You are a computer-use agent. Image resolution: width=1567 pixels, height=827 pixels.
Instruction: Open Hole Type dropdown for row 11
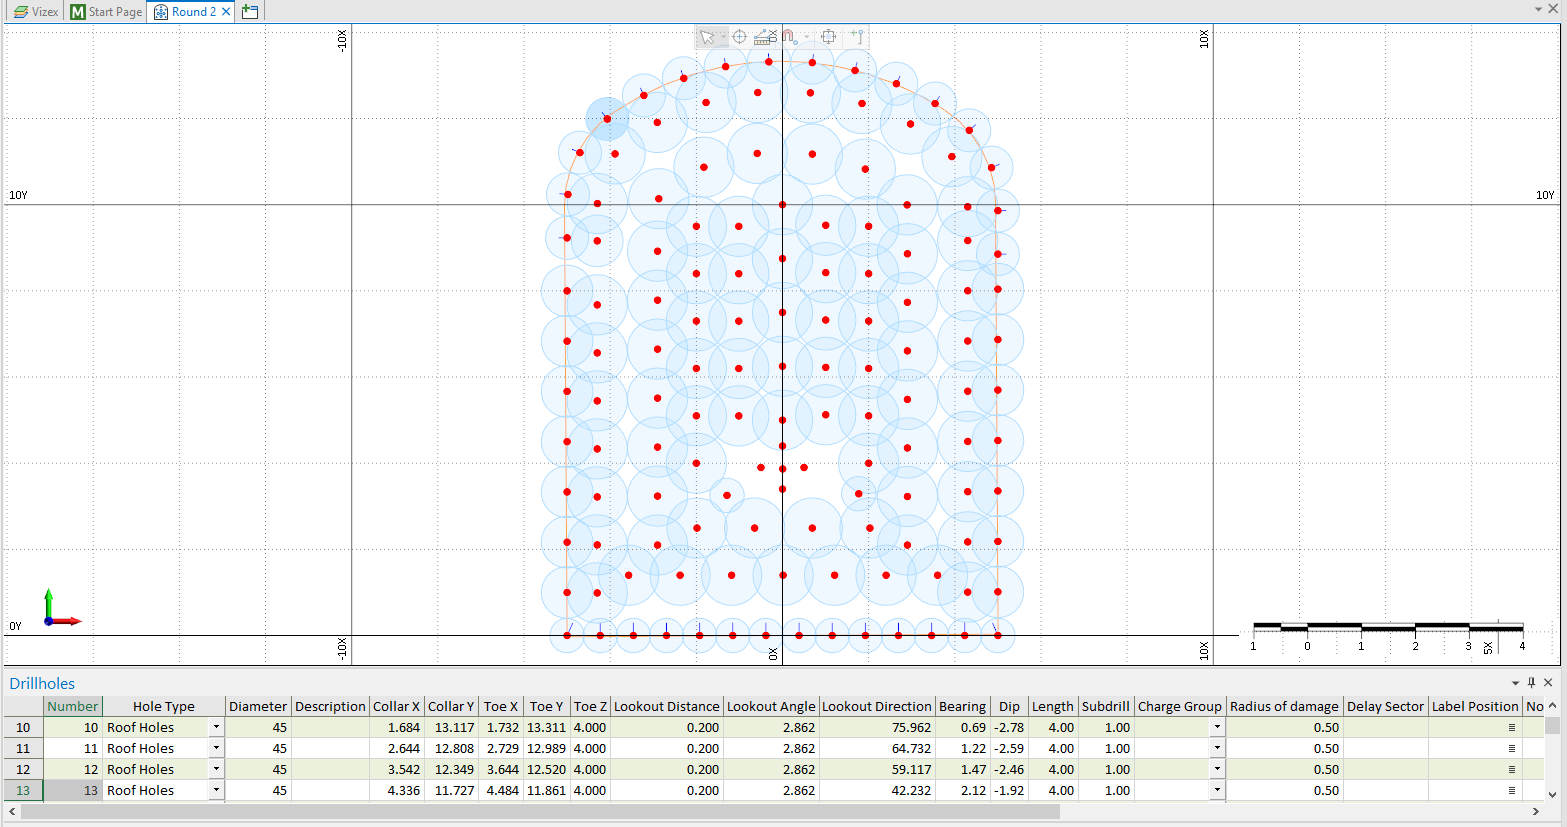216,749
